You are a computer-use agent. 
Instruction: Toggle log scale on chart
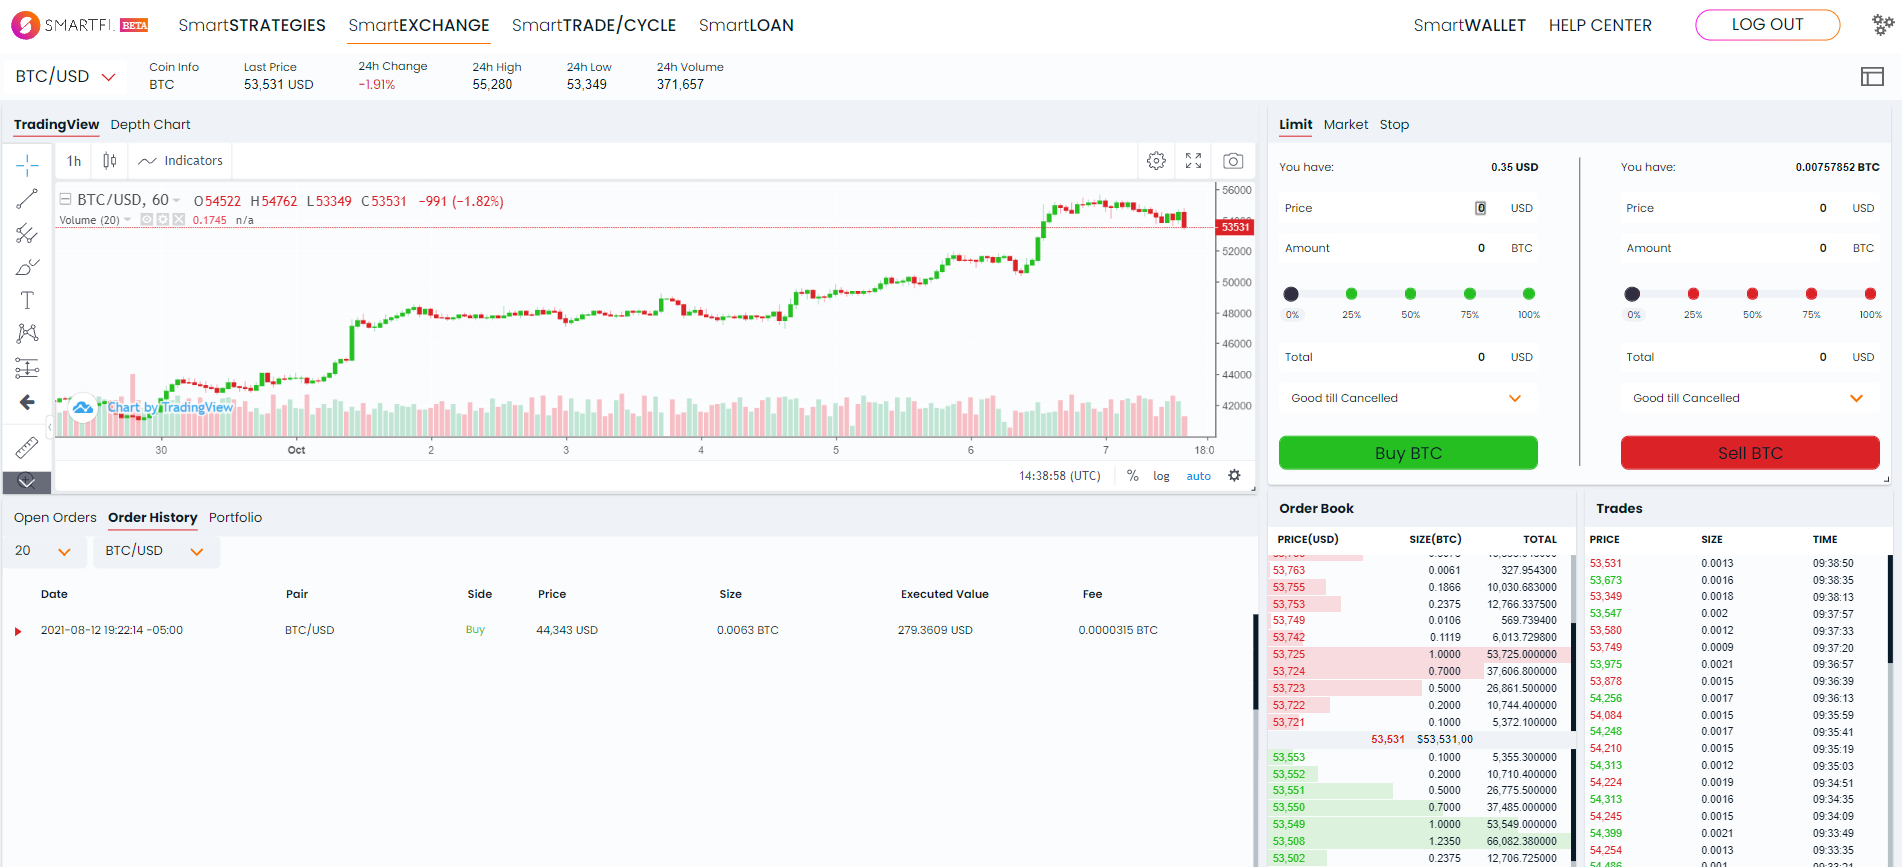click(x=1161, y=476)
